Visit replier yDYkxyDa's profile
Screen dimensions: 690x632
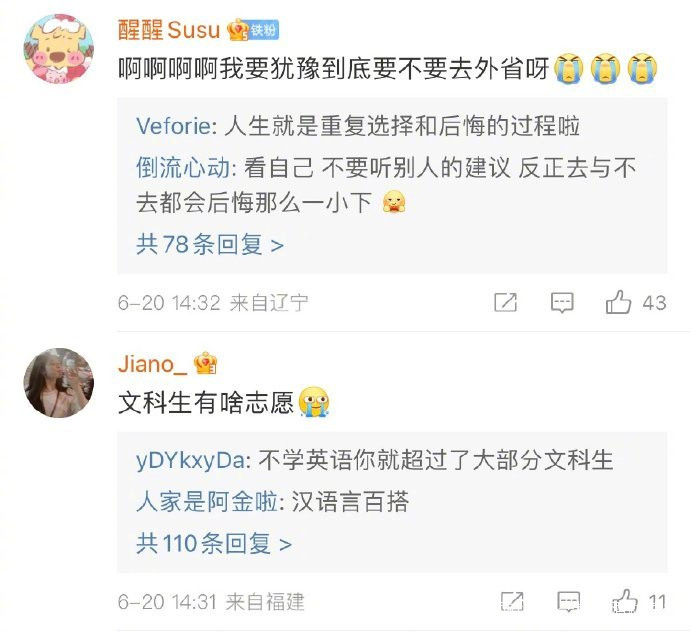pyautogui.click(x=191, y=461)
